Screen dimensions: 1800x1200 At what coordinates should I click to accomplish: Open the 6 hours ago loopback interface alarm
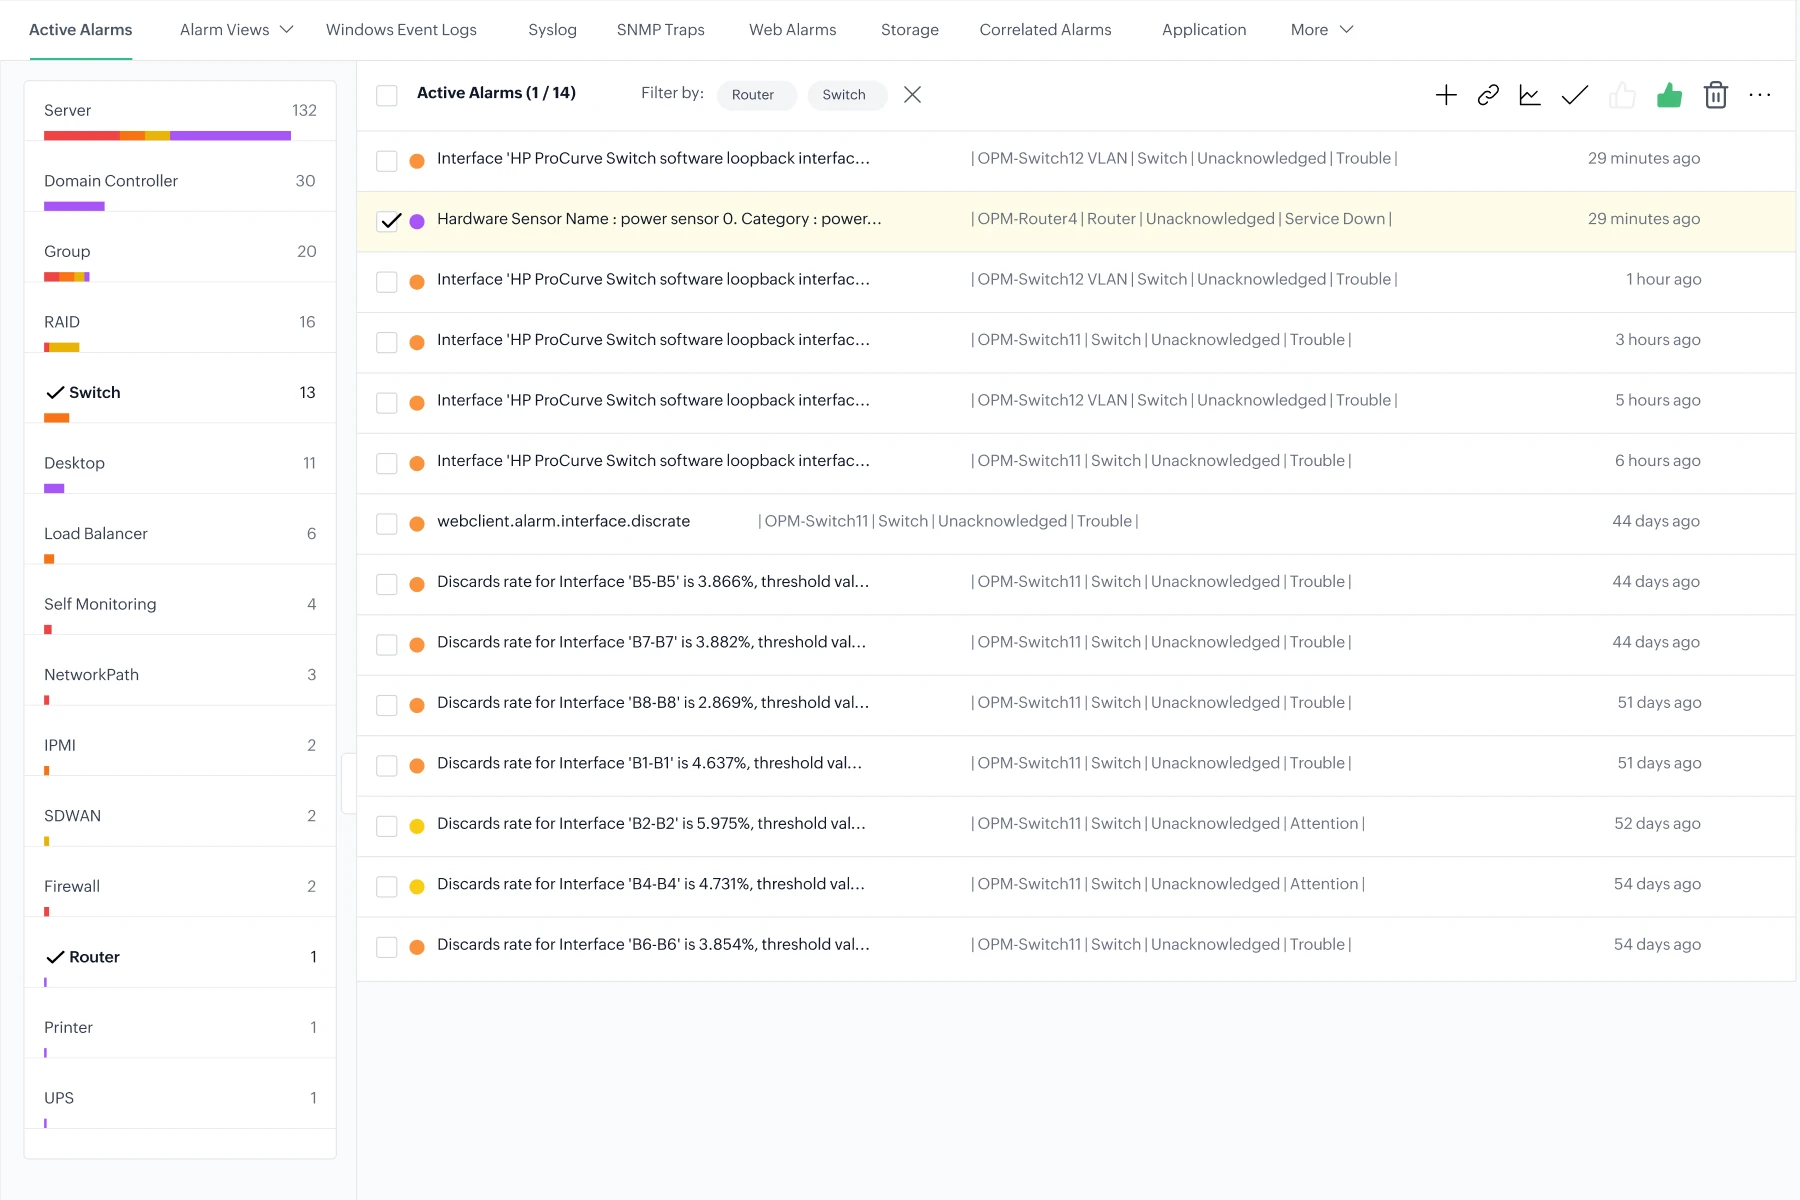tap(653, 461)
